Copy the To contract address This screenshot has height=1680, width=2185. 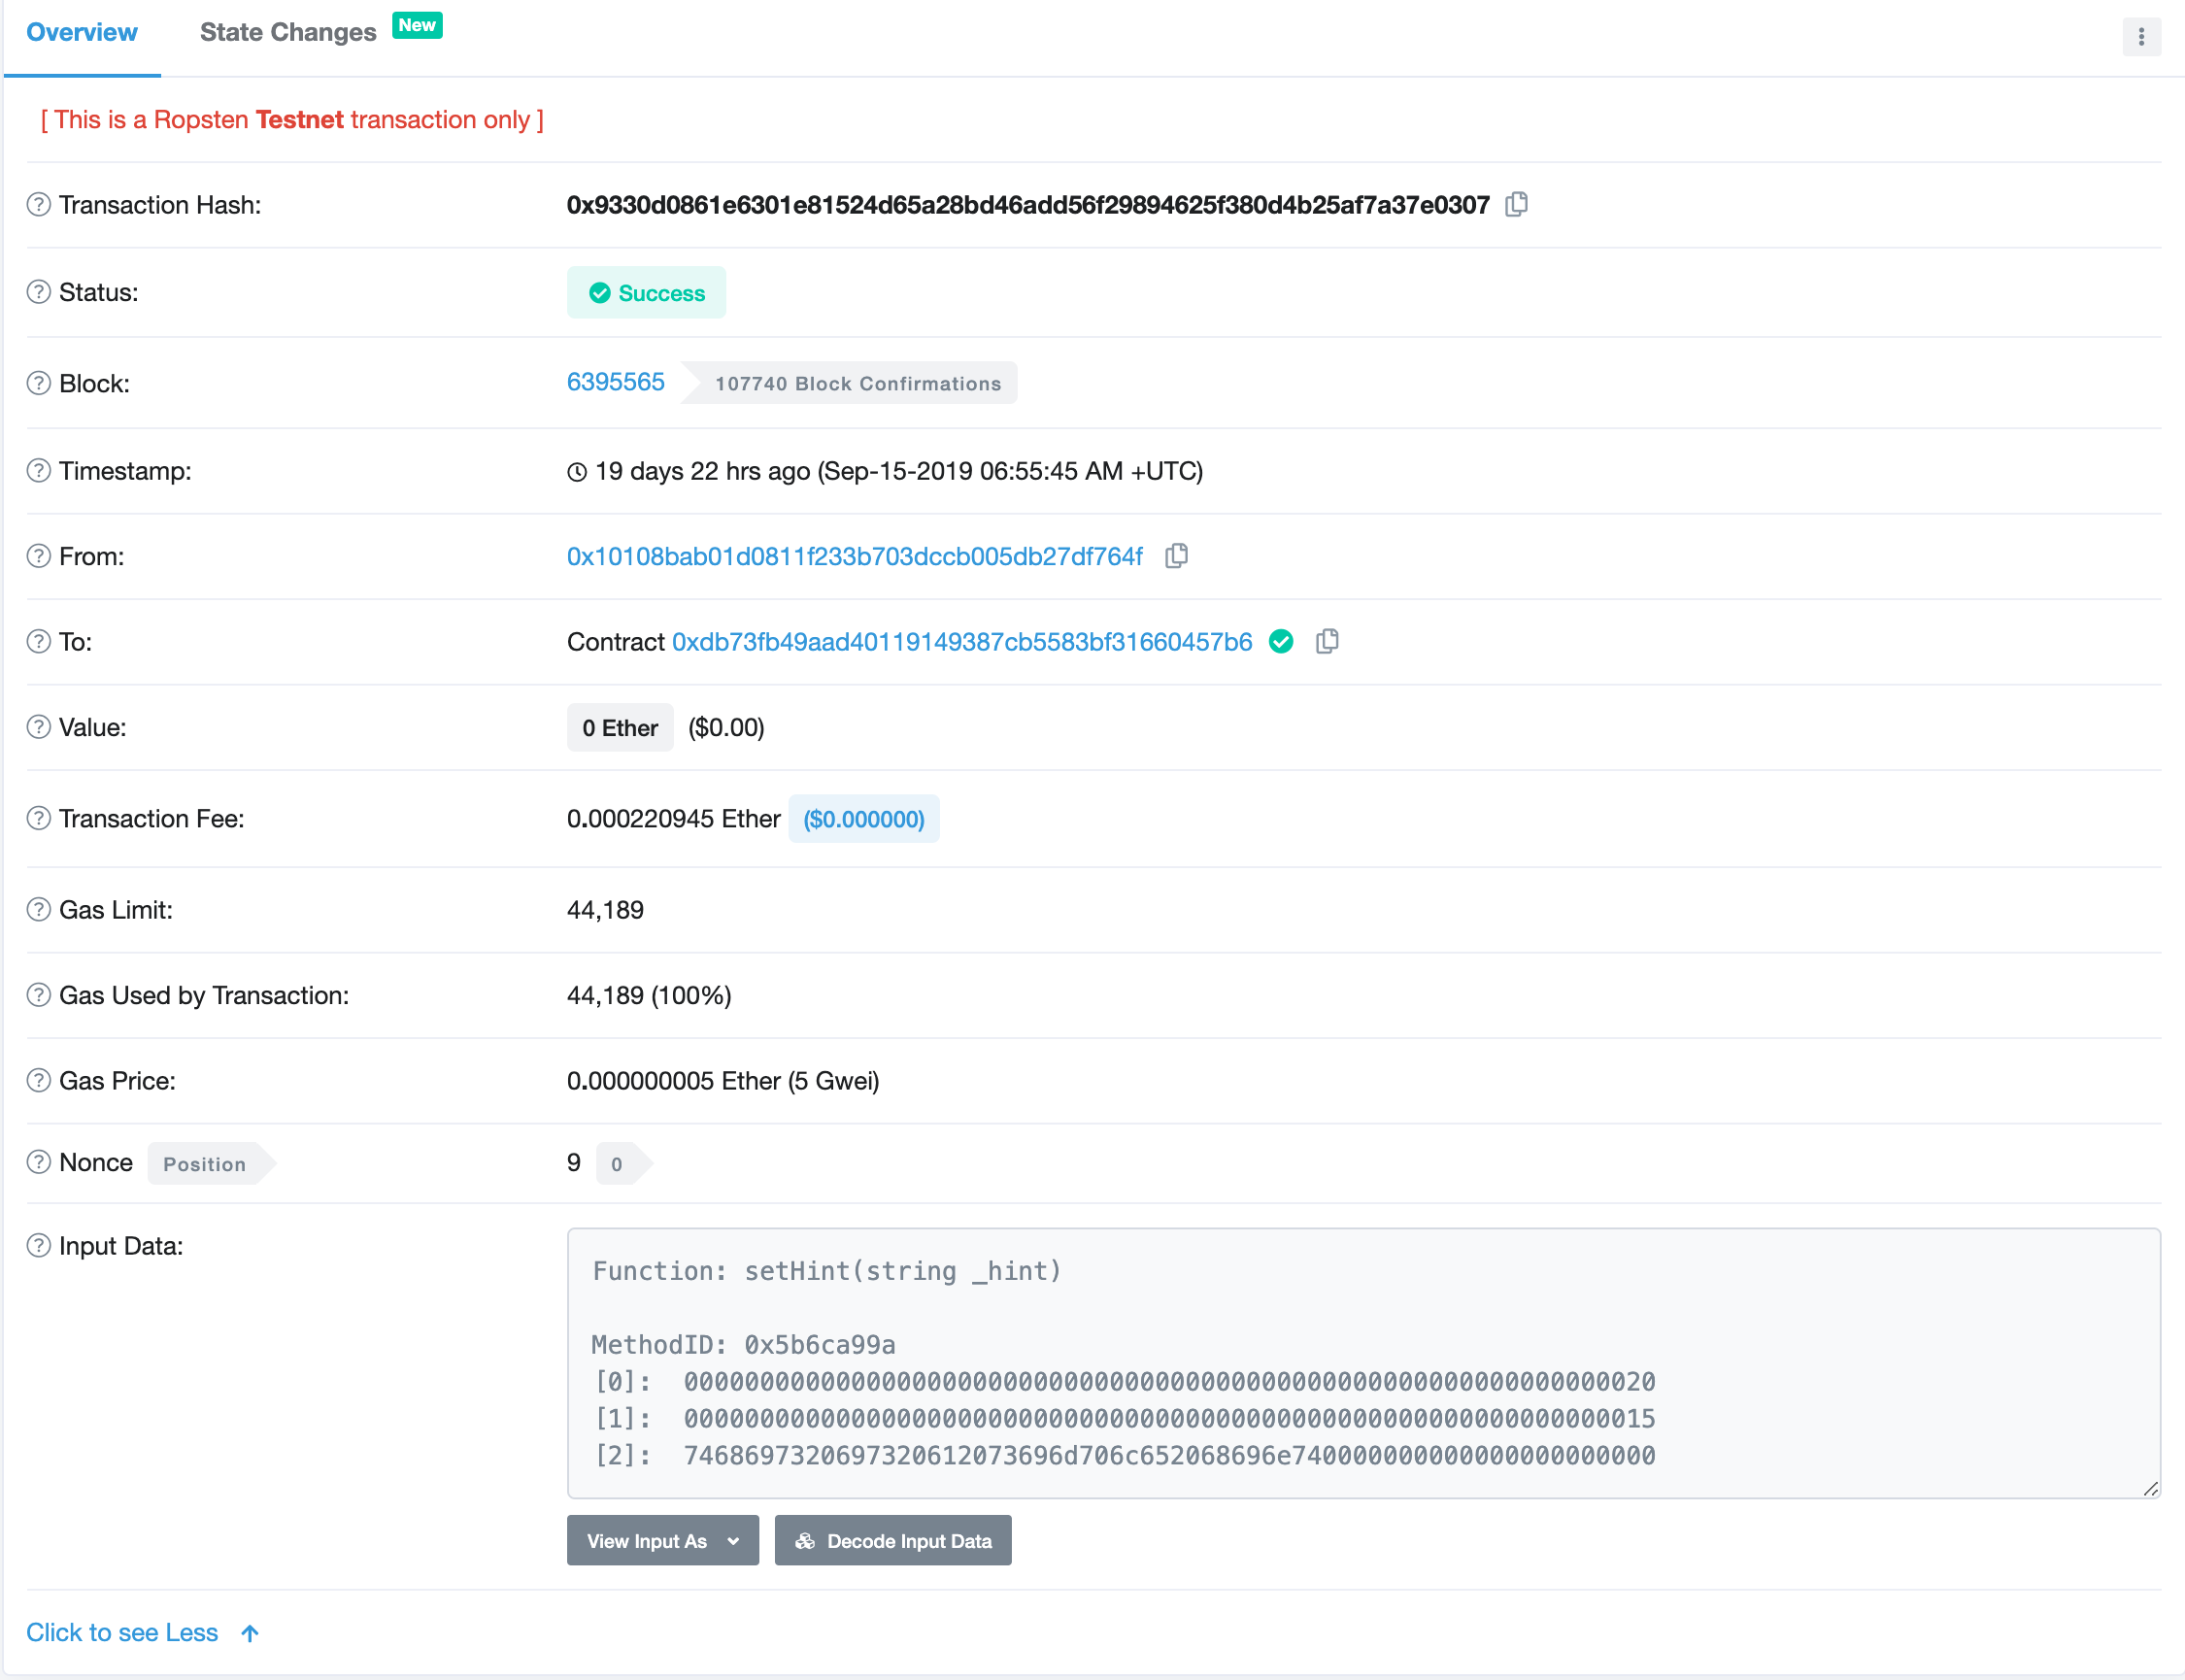[x=1327, y=641]
